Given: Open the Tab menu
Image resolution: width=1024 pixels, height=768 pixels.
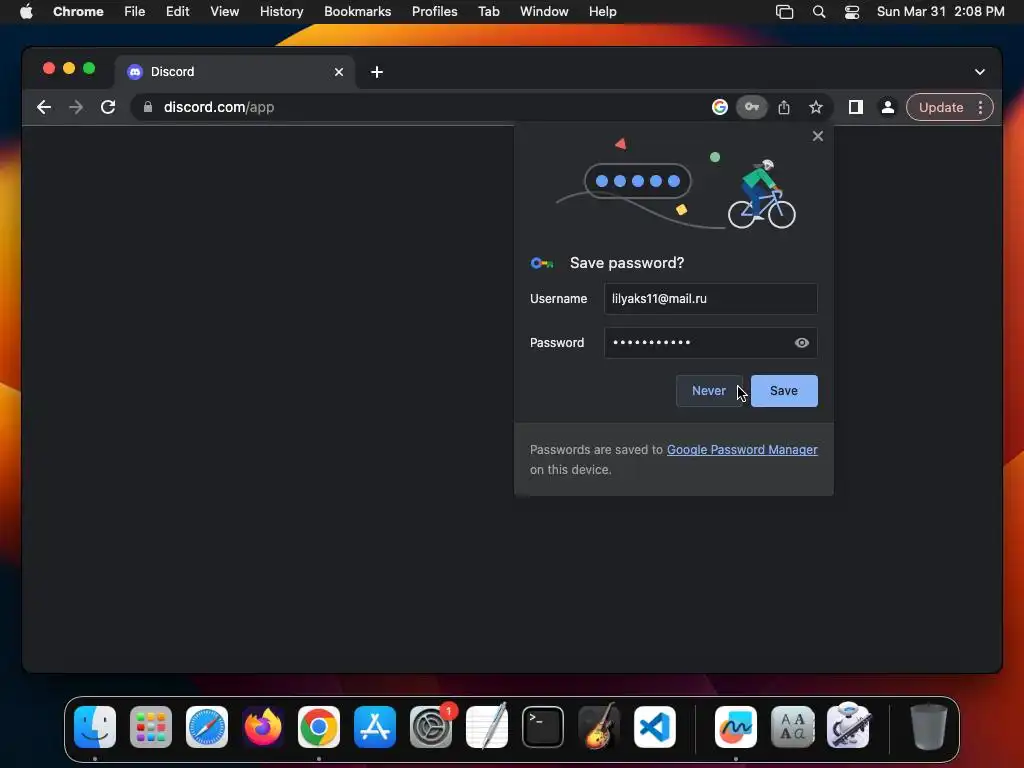Looking at the screenshot, I should pyautogui.click(x=488, y=12).
